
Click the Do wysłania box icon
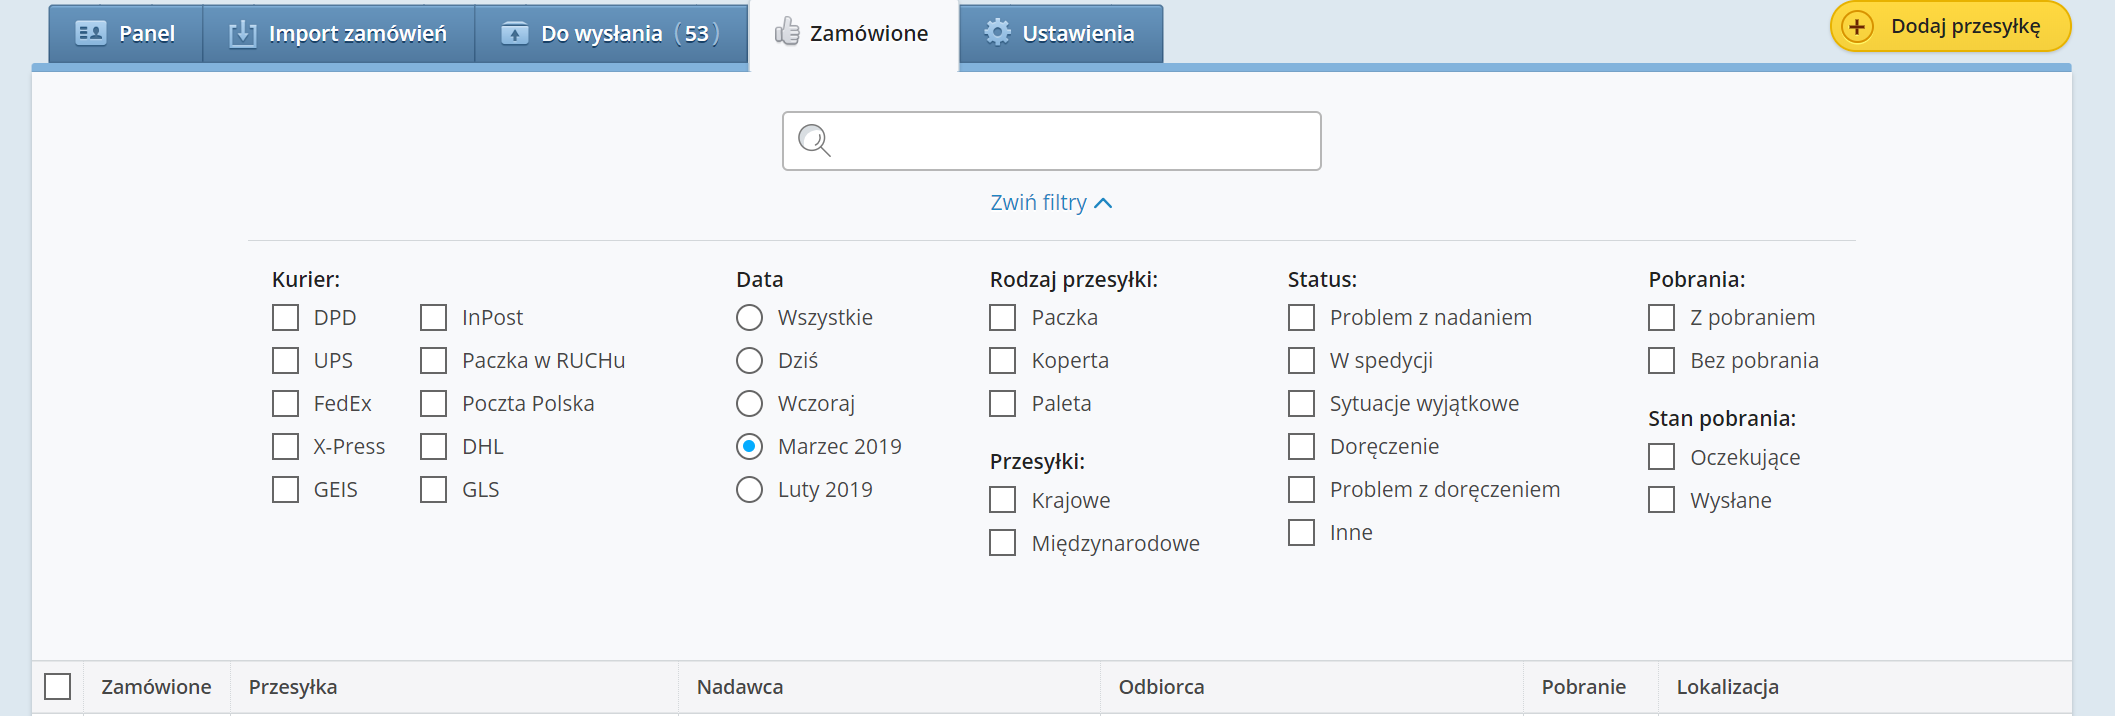(514, 34)
